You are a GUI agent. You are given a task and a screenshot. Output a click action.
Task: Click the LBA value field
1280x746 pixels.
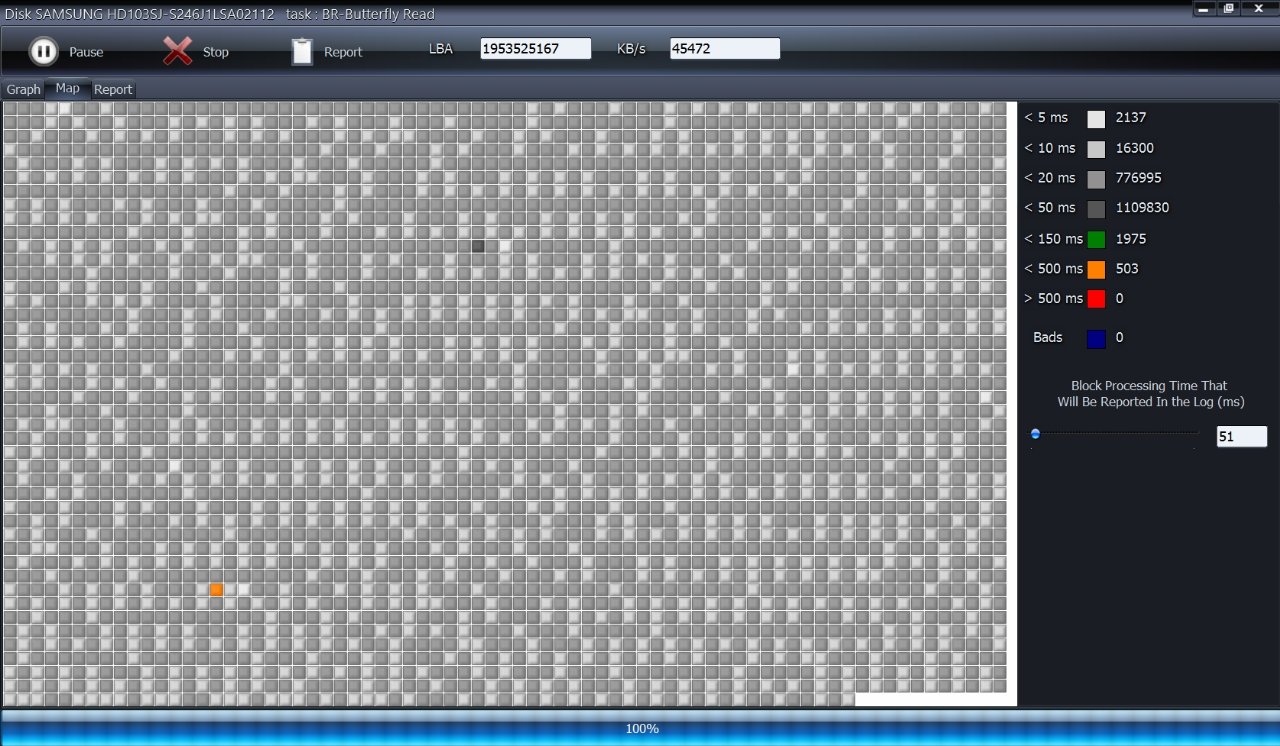[x=536, y=48]
